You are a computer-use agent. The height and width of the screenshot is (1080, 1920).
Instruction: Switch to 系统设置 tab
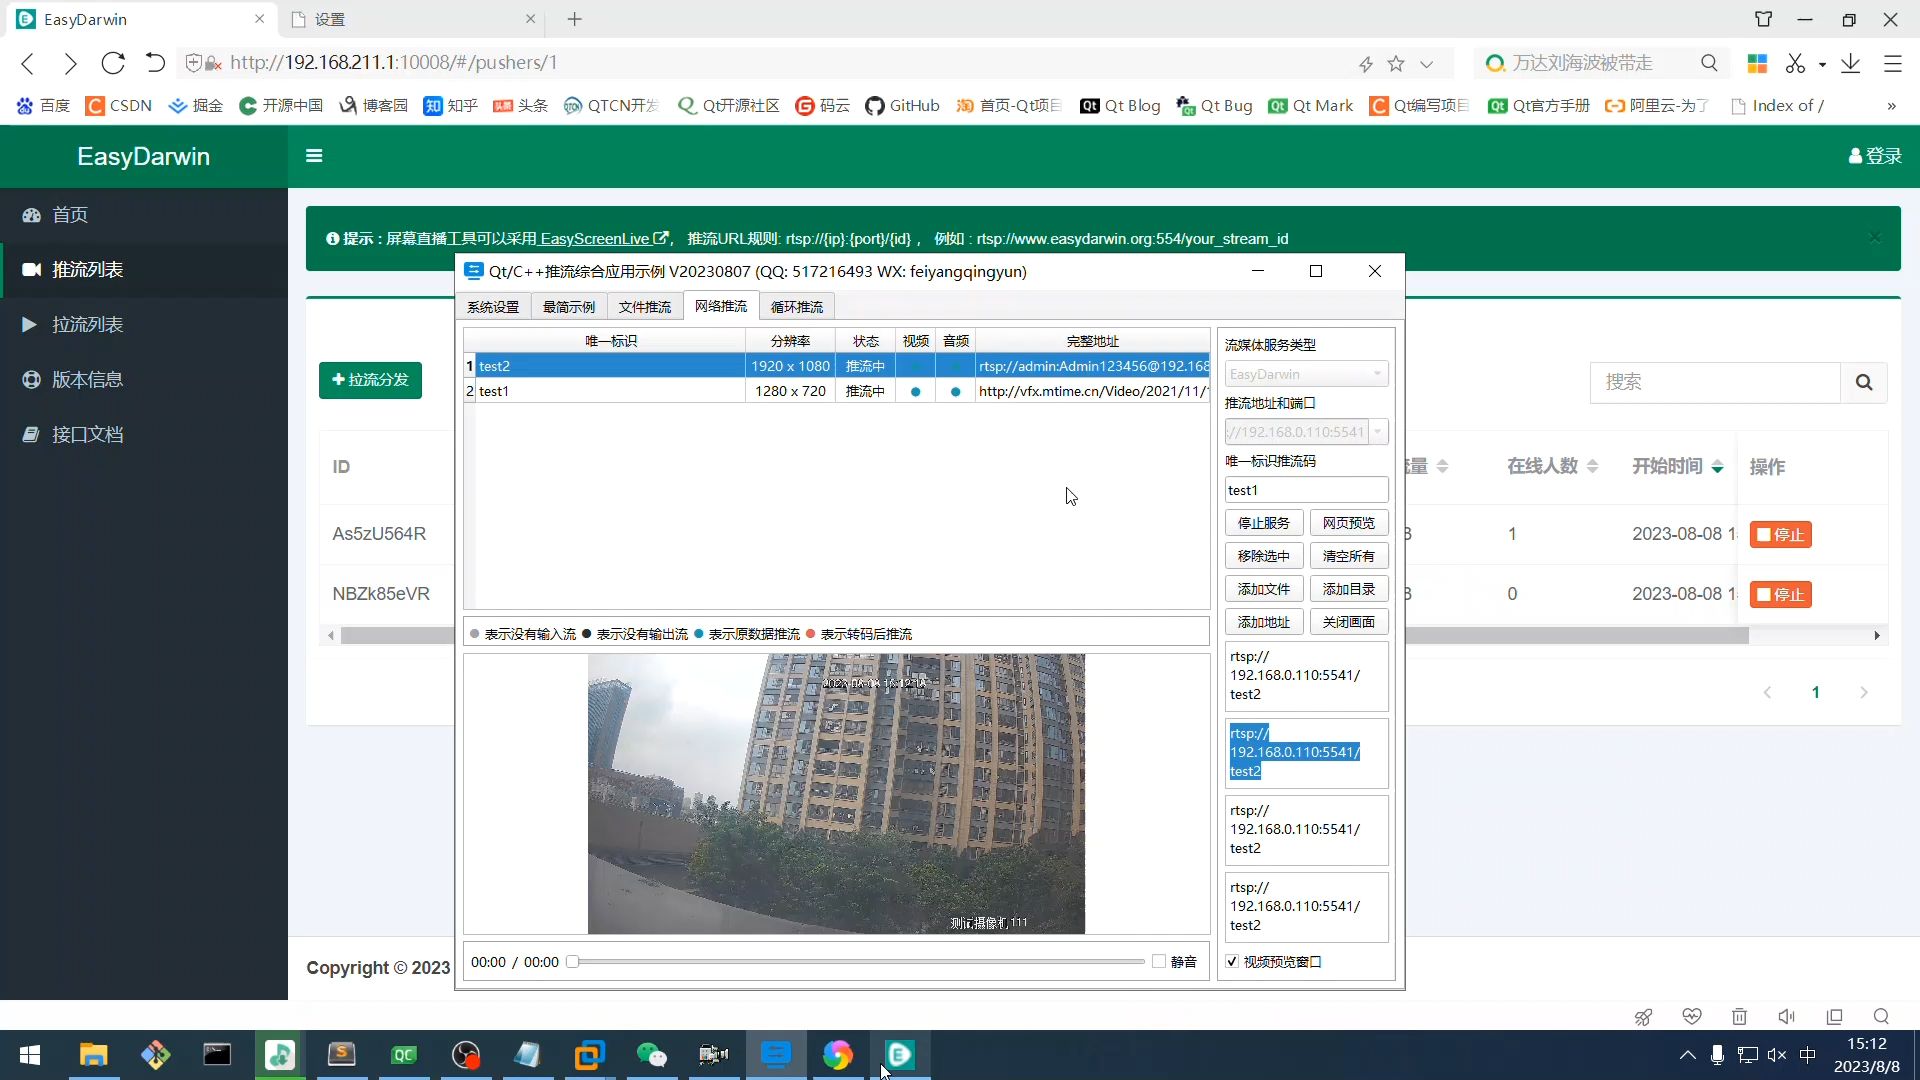493,307
